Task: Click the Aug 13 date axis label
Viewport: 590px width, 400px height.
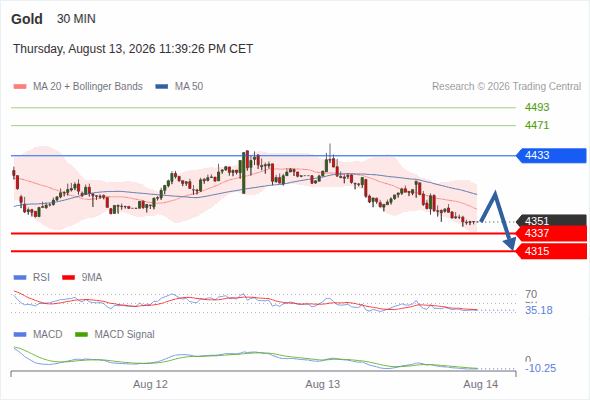Action: coord(322,385)
